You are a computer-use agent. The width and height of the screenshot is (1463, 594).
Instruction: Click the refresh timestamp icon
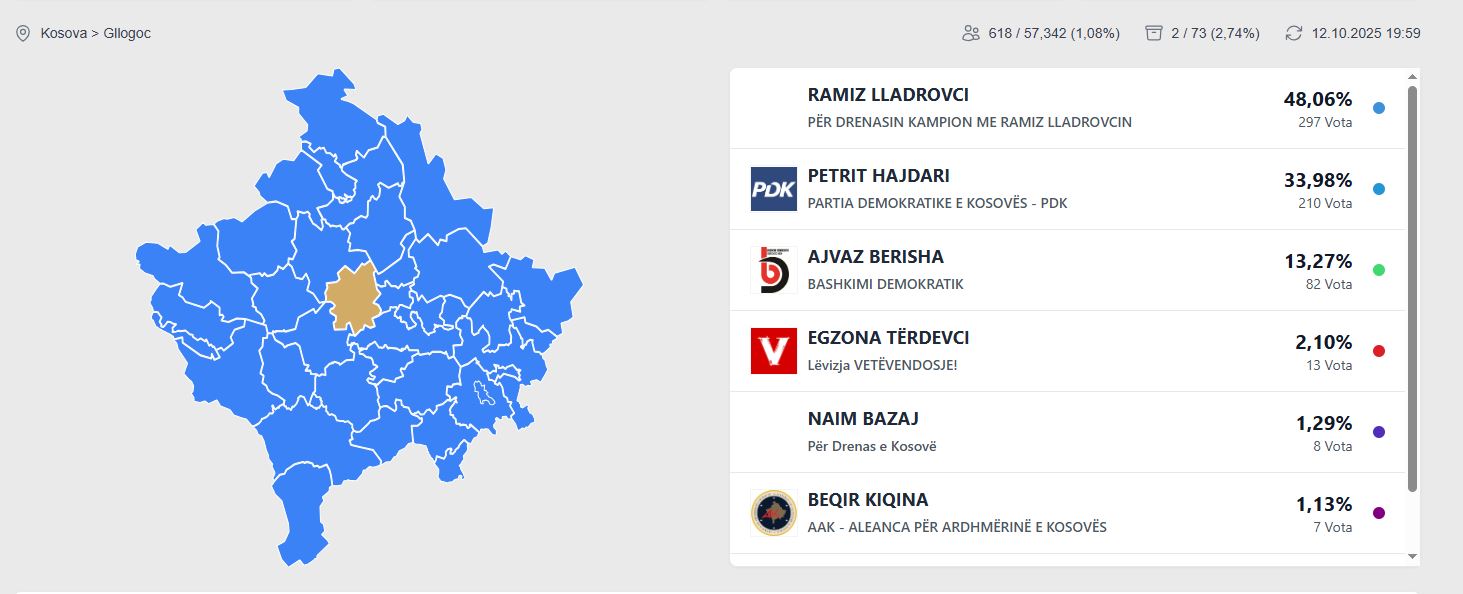click(1294, 33)
